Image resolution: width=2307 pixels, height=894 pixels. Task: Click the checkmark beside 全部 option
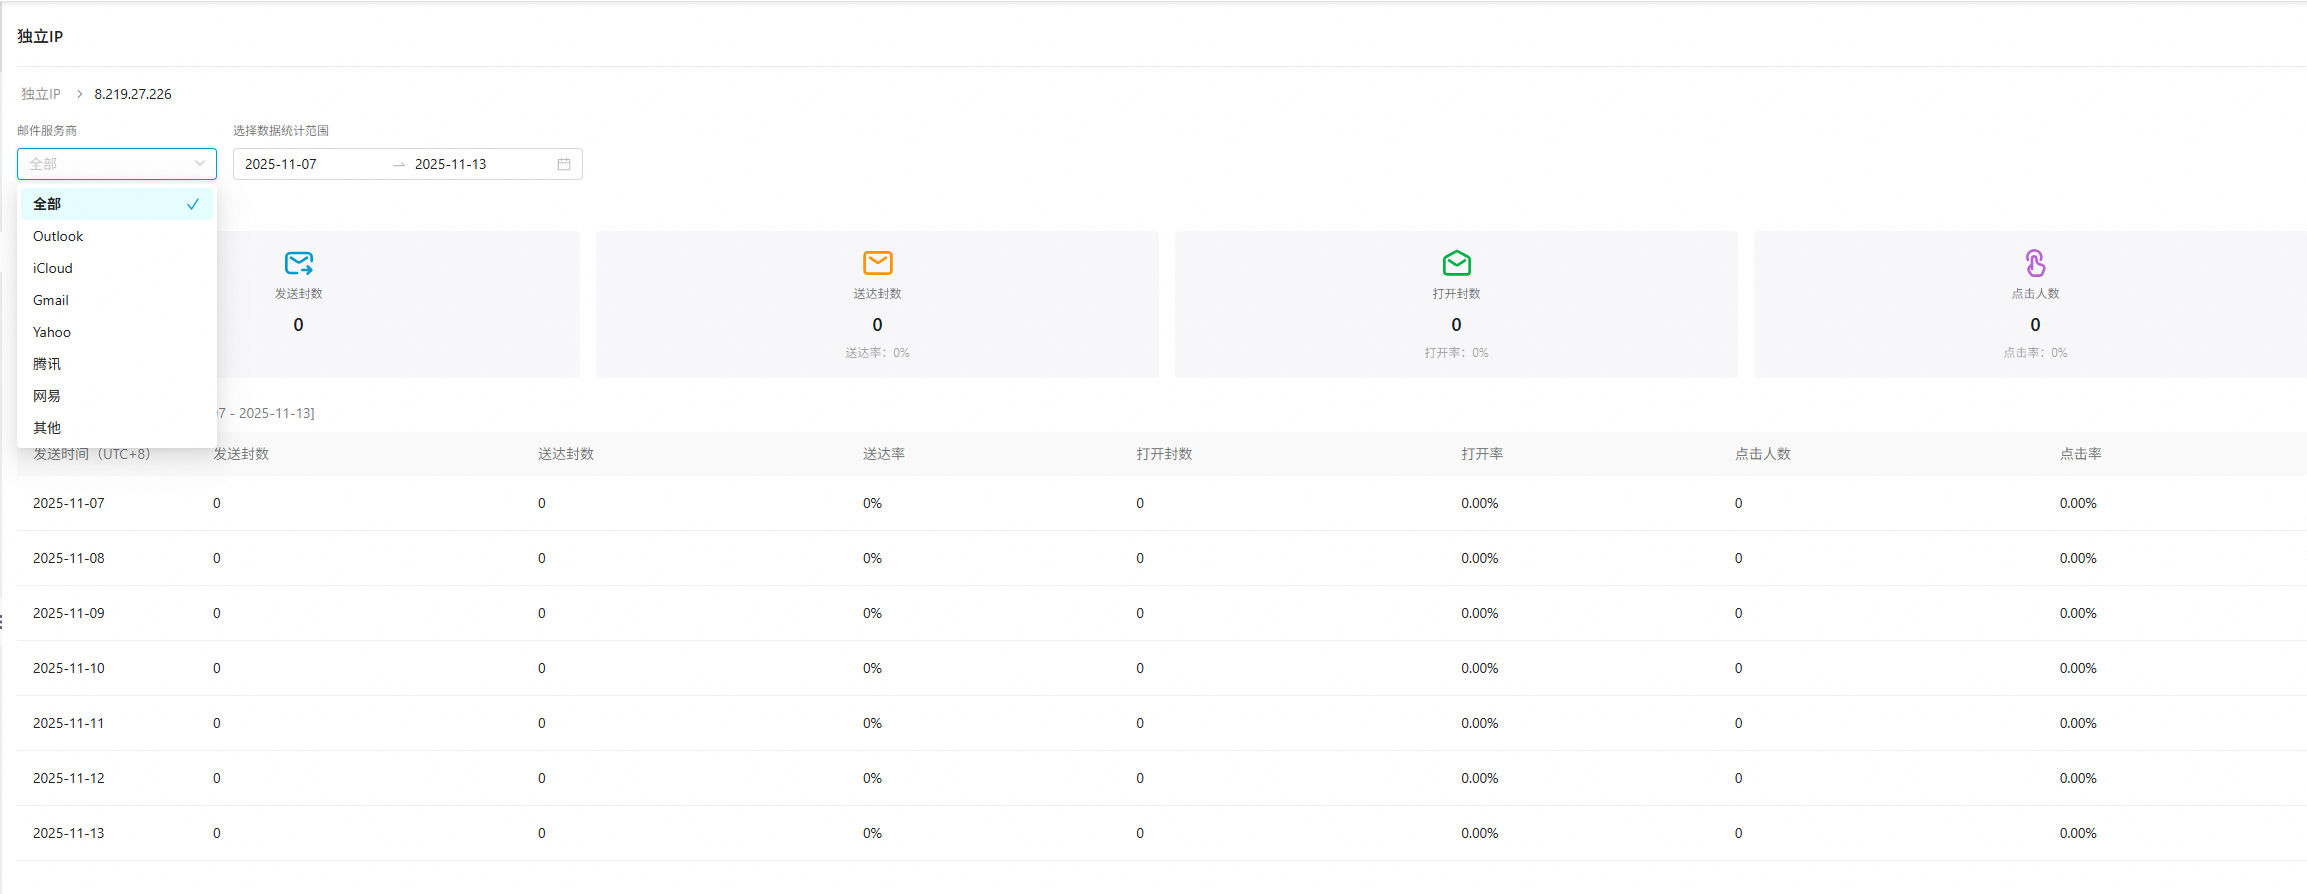tap(193, 204)
